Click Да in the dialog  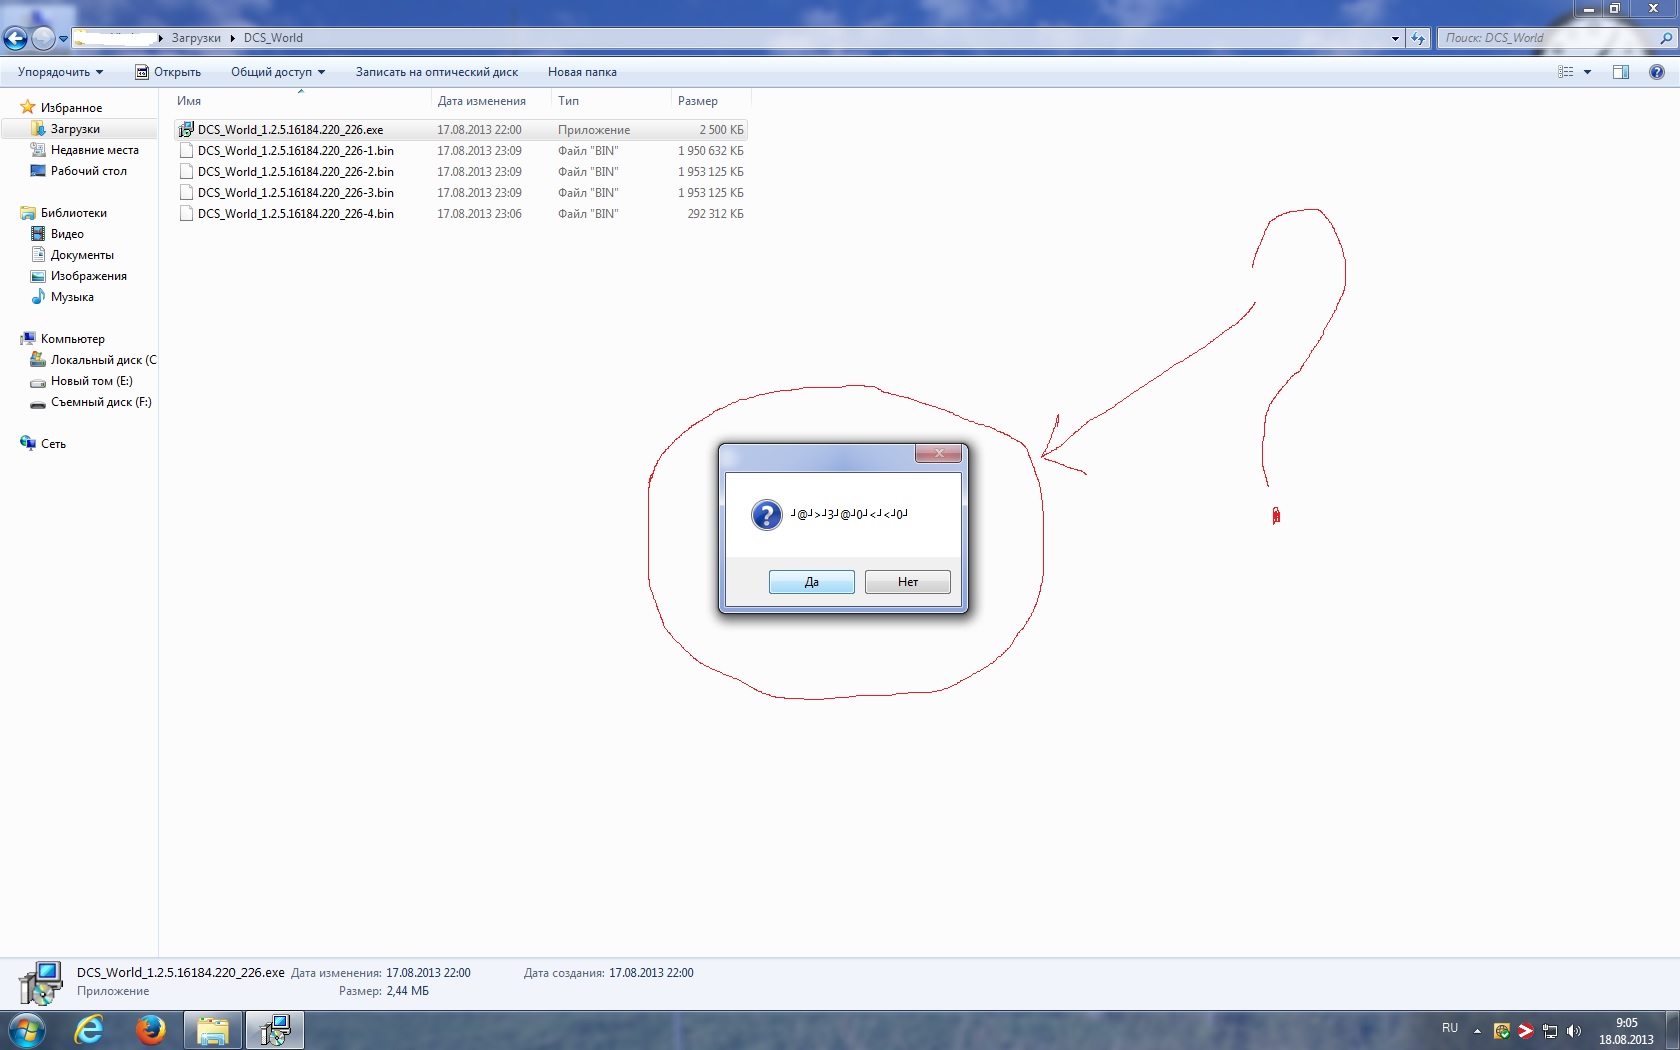click(812, 582)
